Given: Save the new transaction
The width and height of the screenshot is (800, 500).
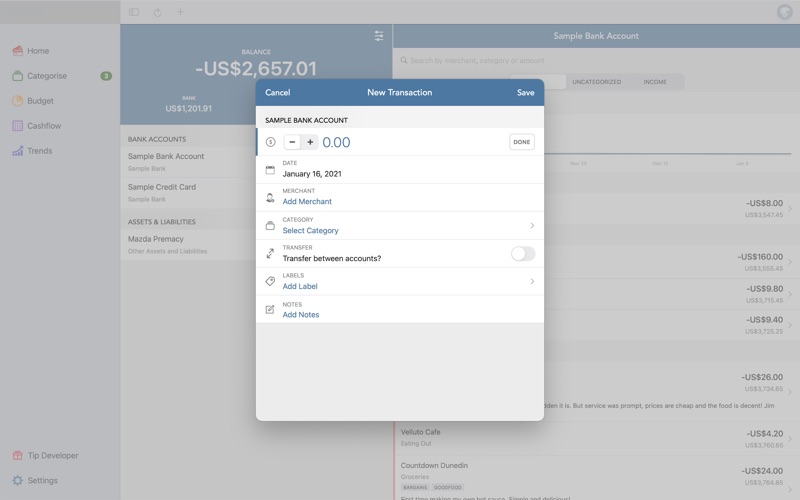Looking at the screenshot, I should pyautogui.click(x=526, y=92).
